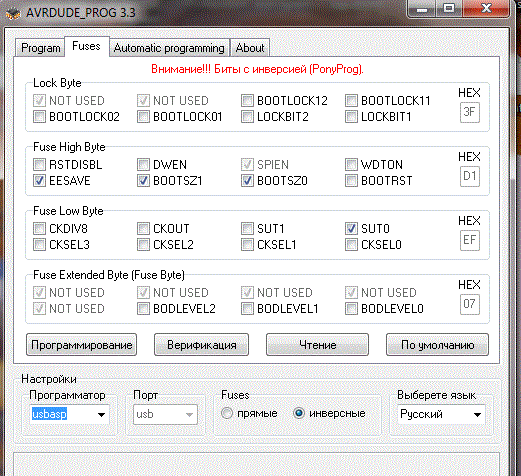Toggle the CKSEL2 checkbox
This screenshot has width=521, height=476.
click(x=143, y=245)
